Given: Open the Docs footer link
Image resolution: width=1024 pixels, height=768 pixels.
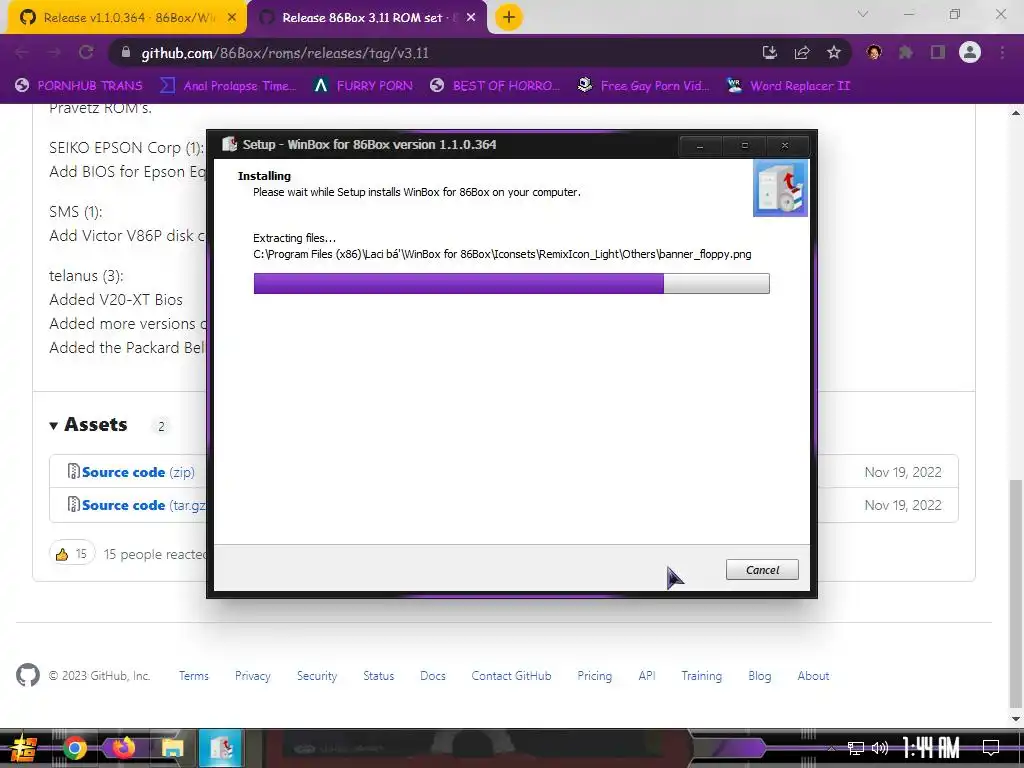Looking at the screenshot, I should tap(433, 676).
